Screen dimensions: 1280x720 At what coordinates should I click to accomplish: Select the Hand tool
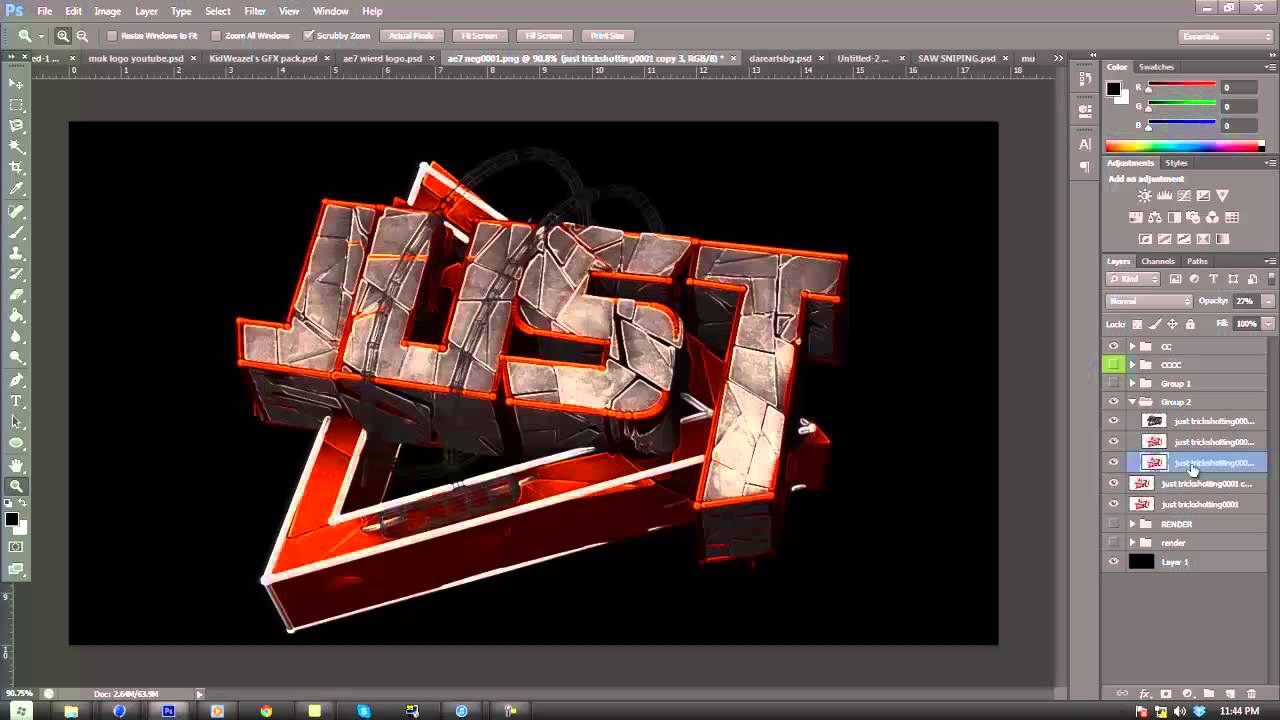pos(16,465)
